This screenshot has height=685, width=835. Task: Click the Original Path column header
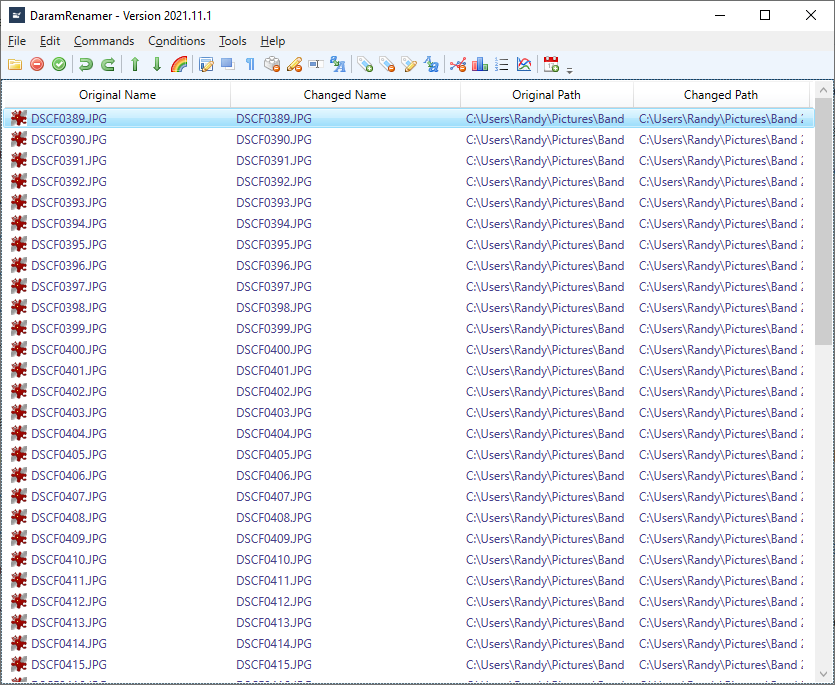546,95
